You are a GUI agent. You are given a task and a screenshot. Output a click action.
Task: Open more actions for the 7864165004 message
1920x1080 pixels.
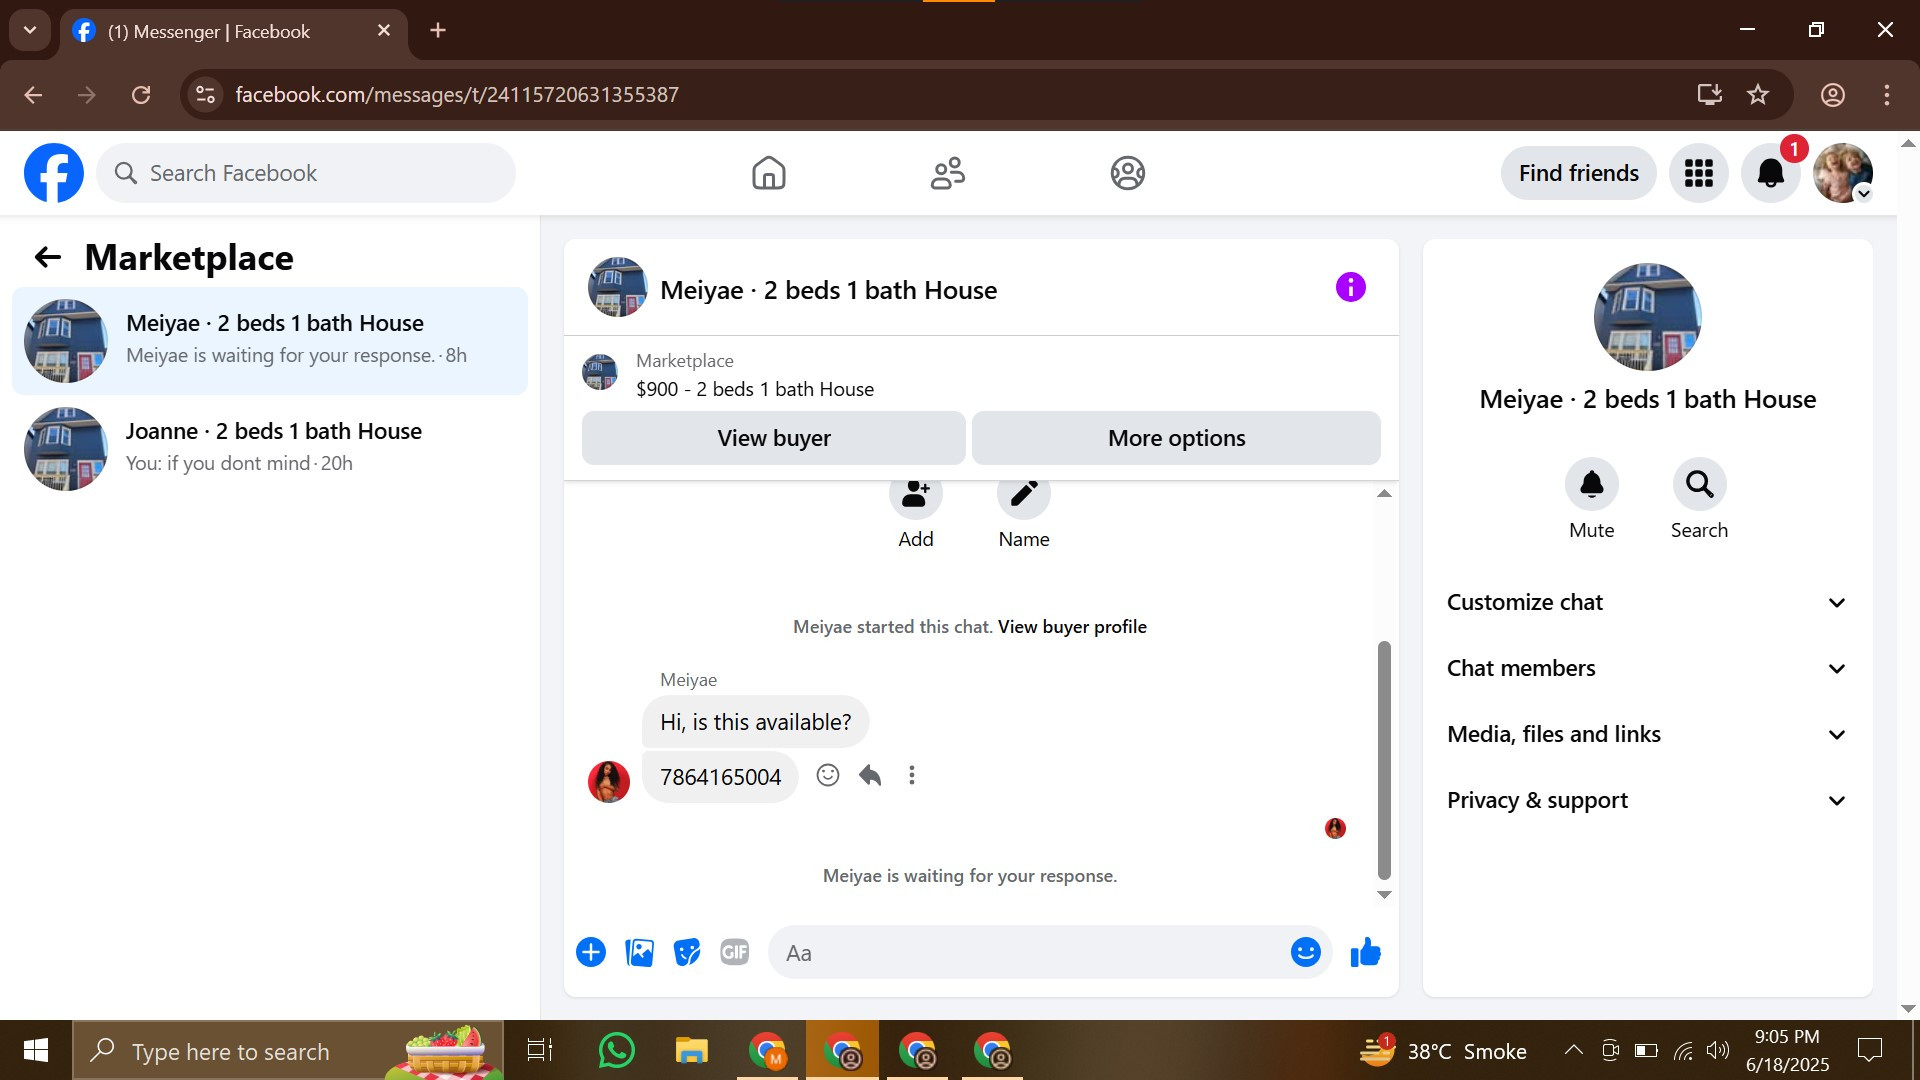pos(911,776)
